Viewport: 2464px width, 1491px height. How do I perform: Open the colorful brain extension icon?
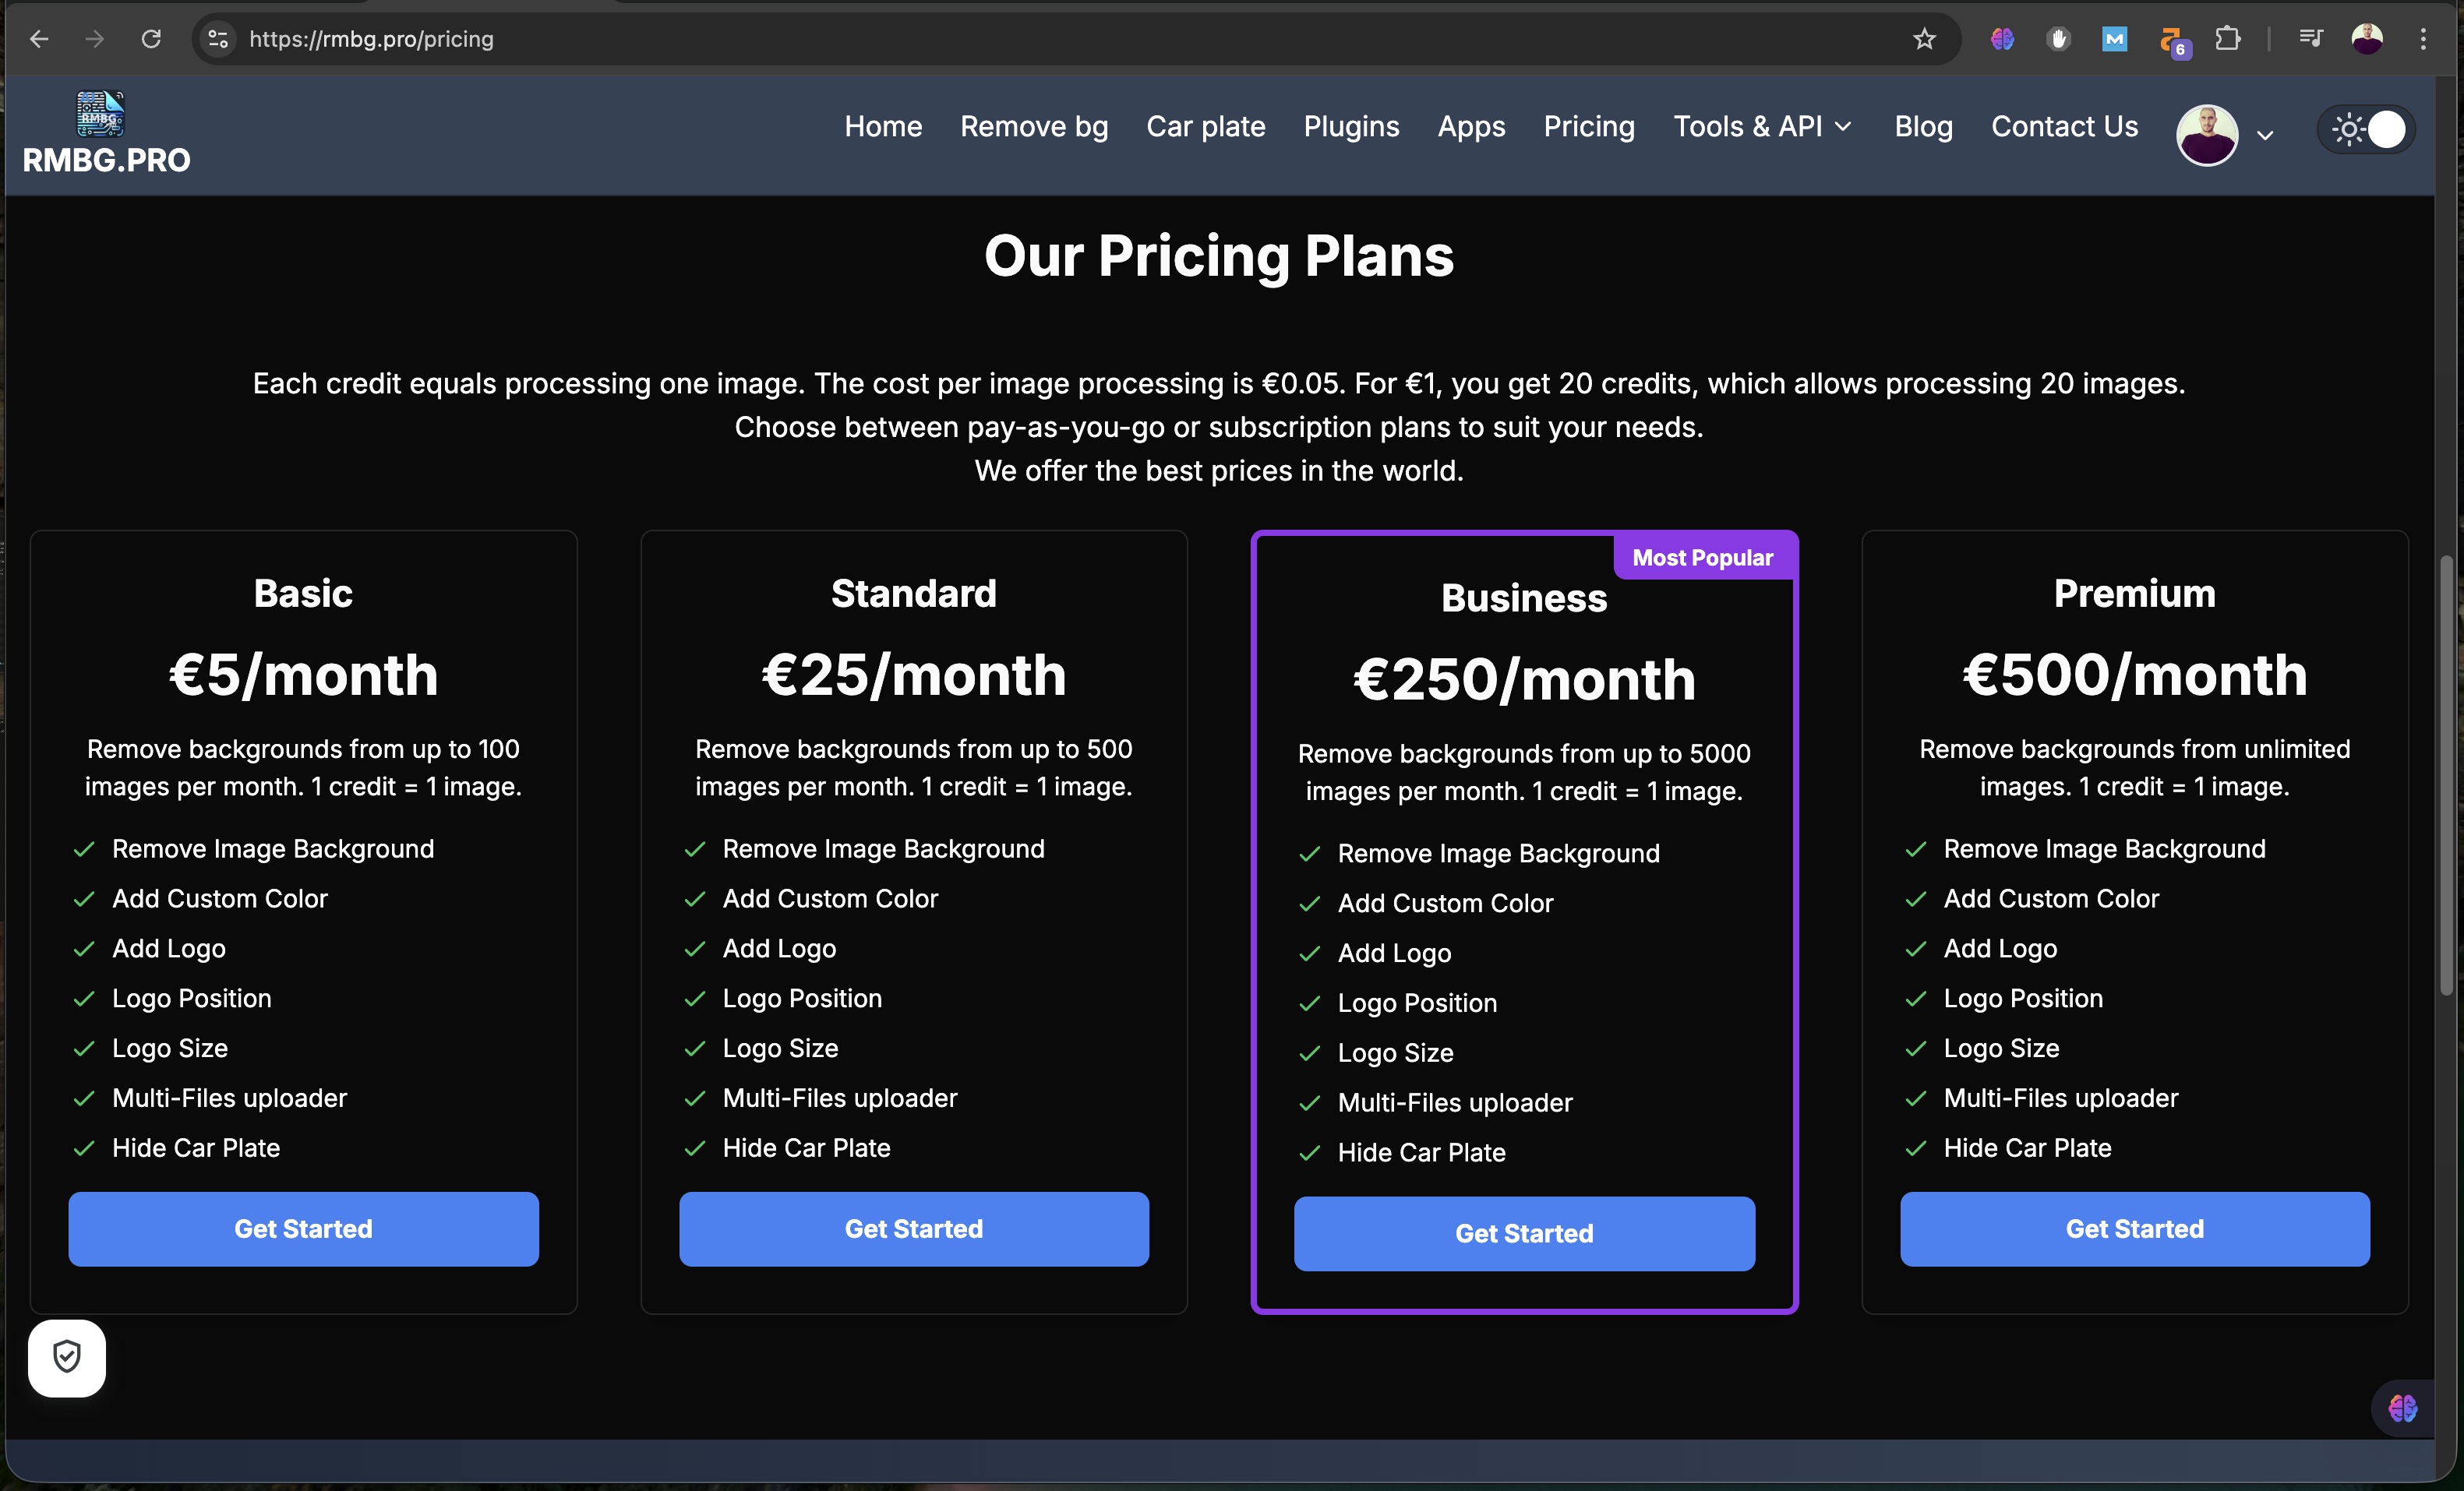[2002, 39]
